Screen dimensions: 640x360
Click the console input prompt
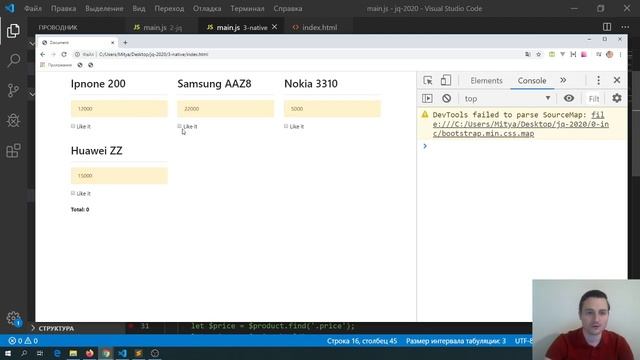click(x=524, y=146)
